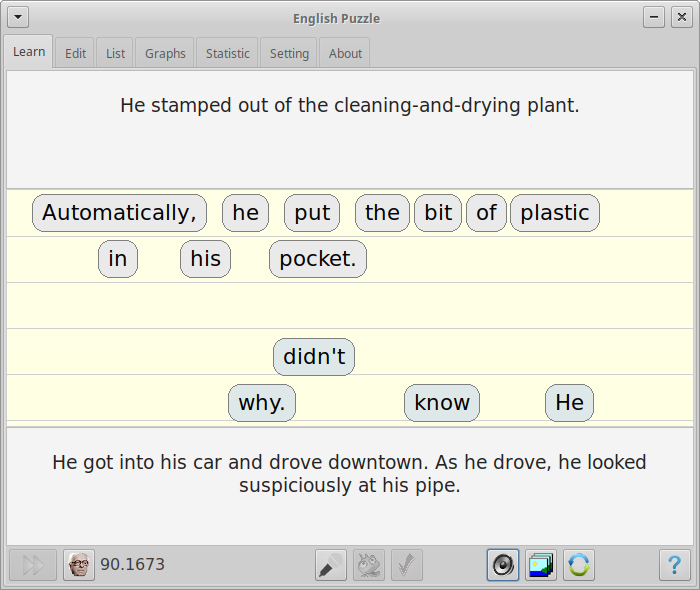The image size is (700, 590).
Task: Open the pictures gallery icon
Action: (x=541, y=565)
